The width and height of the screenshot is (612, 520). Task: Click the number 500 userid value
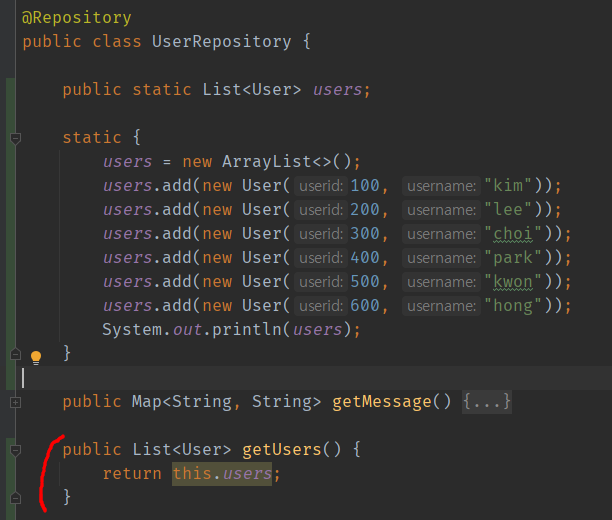[x=365, y=282]
